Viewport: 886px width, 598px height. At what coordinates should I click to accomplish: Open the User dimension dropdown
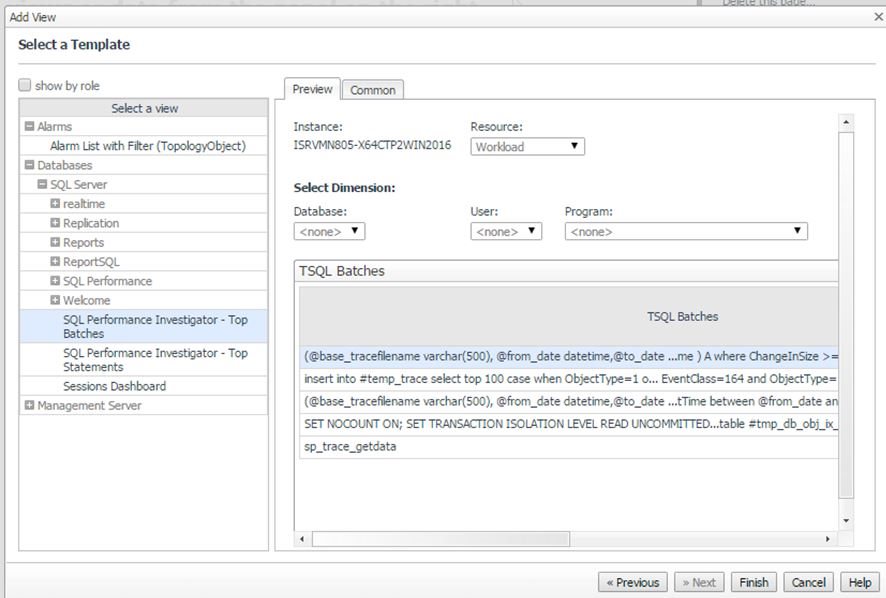point(506,231)
